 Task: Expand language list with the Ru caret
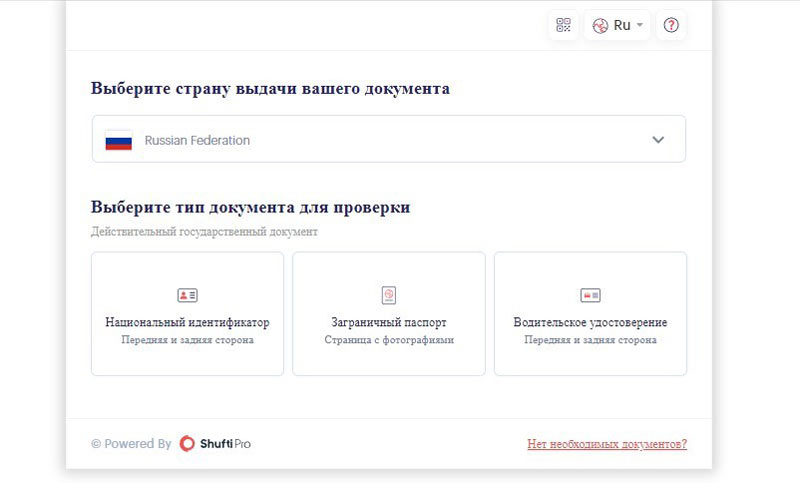tap(640, 25)
